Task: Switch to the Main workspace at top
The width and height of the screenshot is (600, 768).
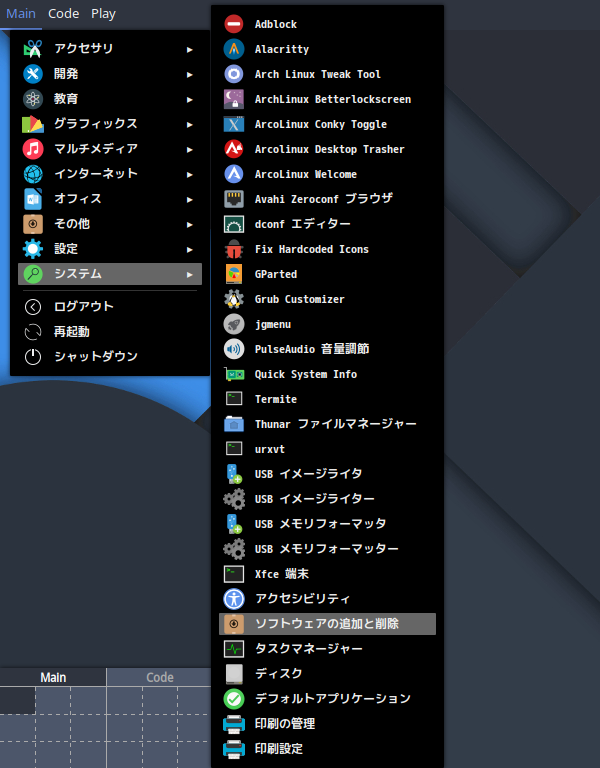Action: [x=21, y=14]
